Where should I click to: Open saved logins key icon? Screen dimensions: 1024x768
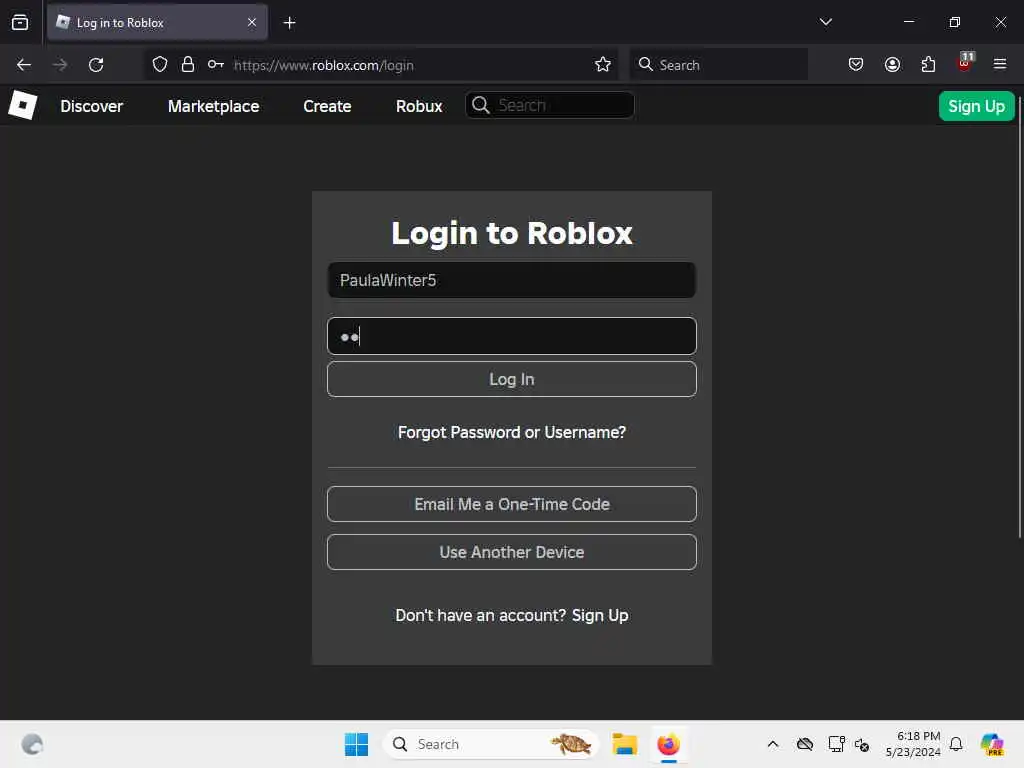[x=216, y=65]
